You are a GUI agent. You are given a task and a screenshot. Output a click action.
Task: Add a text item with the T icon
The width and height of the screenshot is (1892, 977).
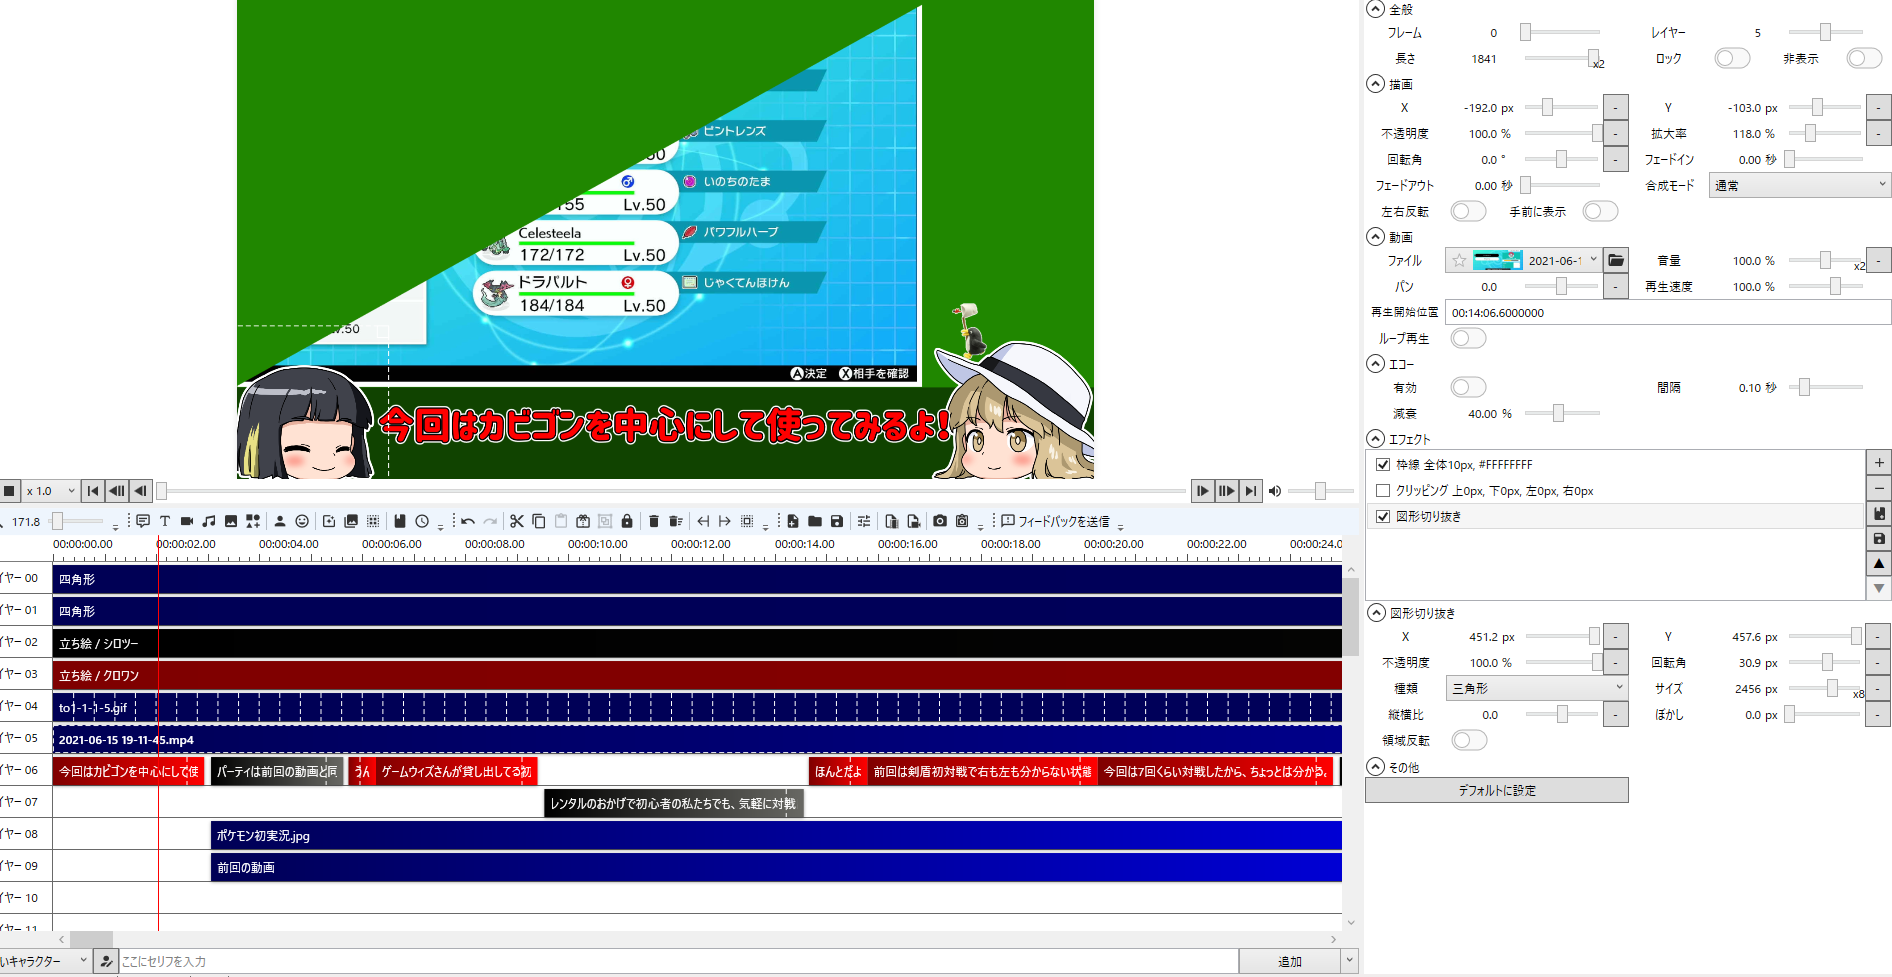click(165, 521)
